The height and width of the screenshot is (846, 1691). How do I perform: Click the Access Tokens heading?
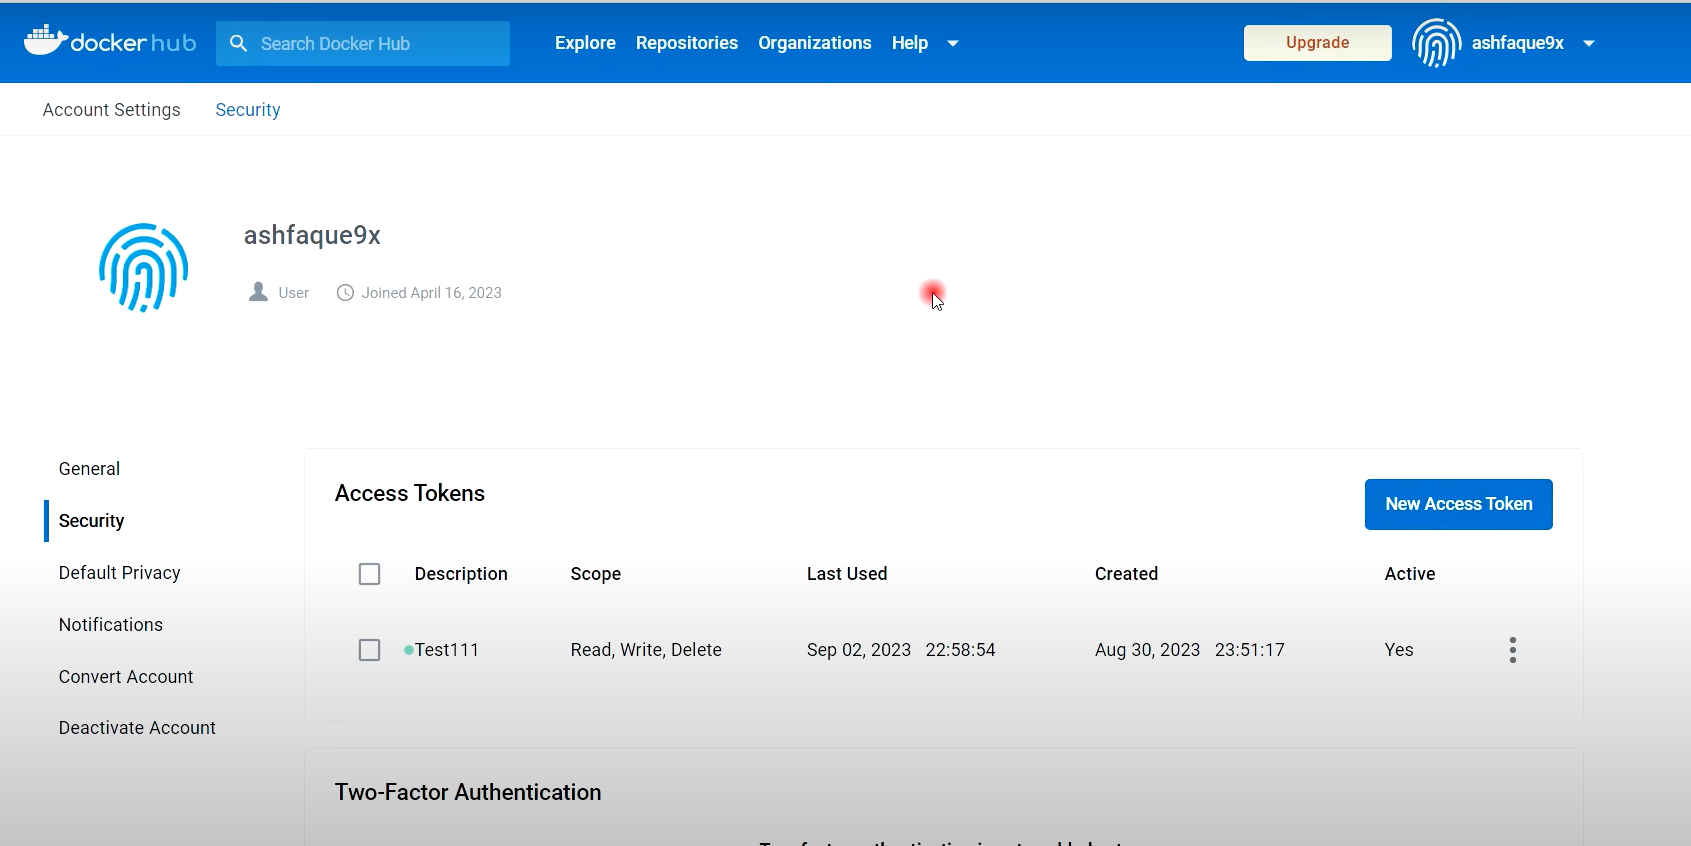coord(410,493)
